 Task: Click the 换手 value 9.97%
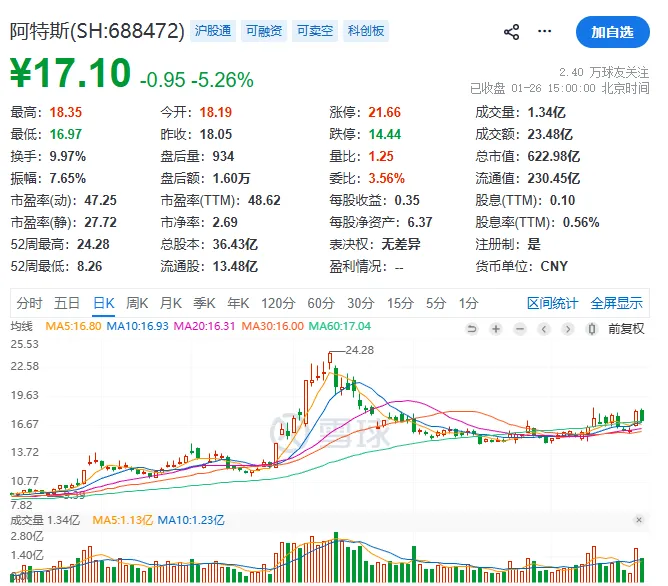point(68,156)
